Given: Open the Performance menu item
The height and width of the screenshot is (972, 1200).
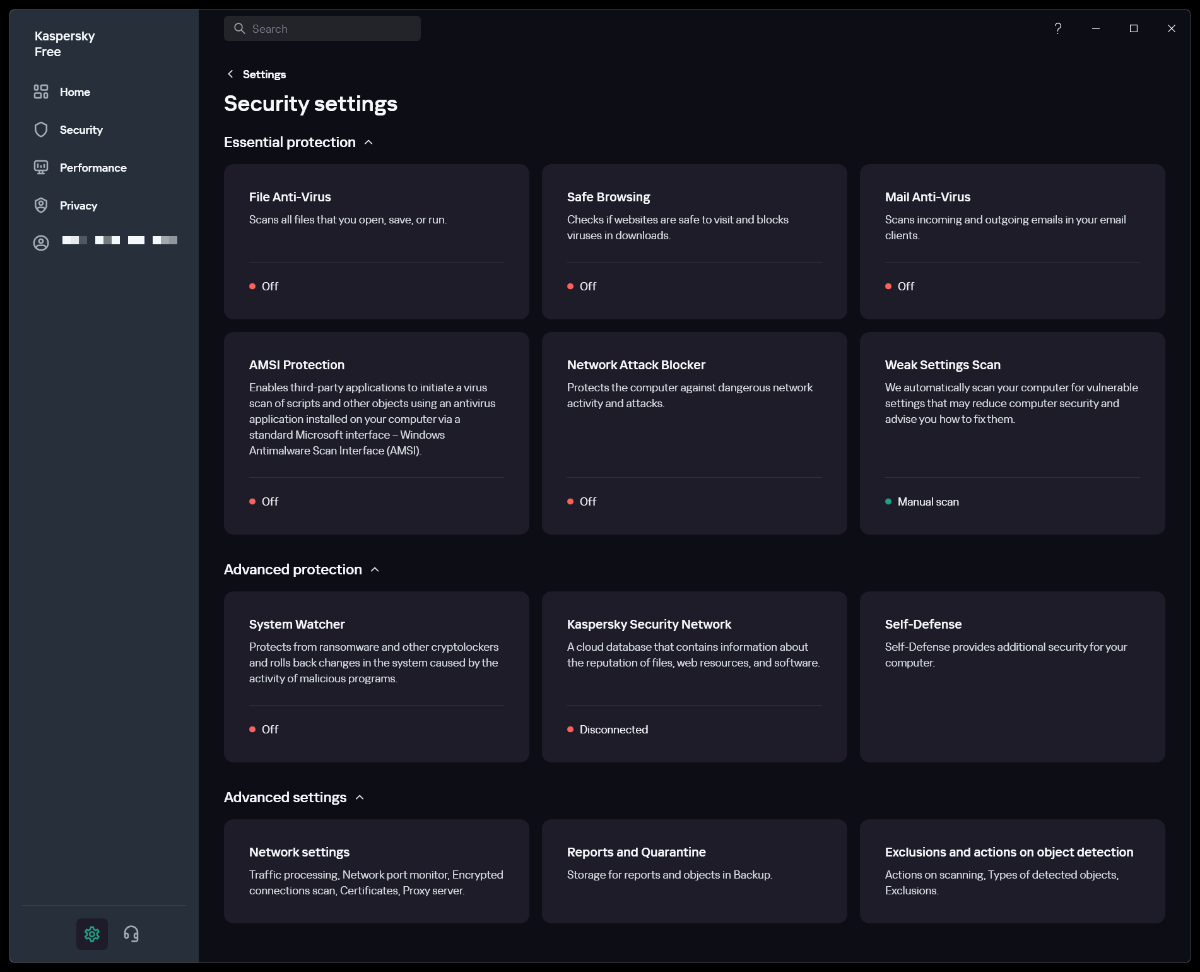Looking at the screenshot, I should click(93, 168).
